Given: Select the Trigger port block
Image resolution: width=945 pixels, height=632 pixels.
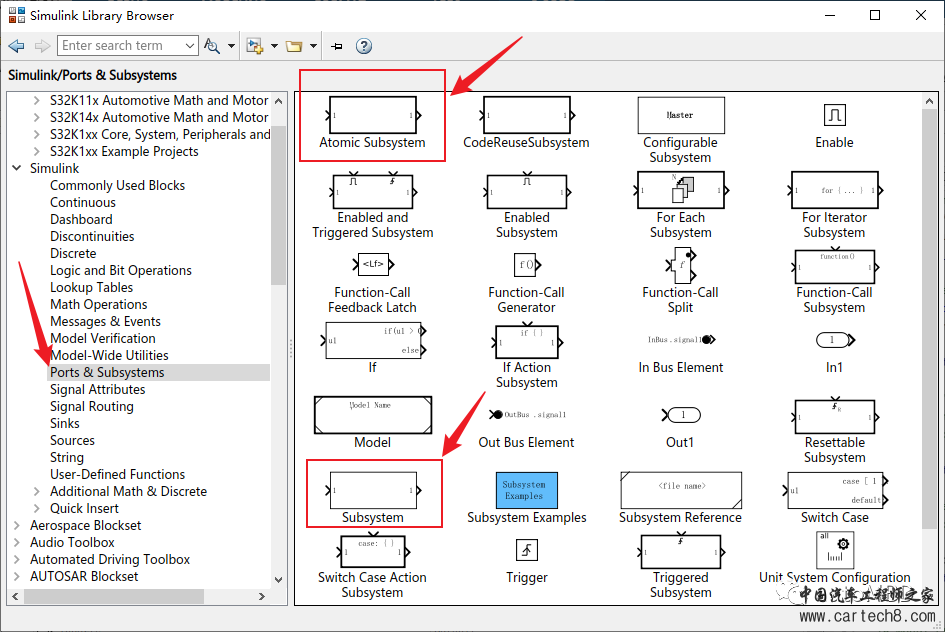Looking at the screenshot, I should pyautogui.click(x=527, y=550).
